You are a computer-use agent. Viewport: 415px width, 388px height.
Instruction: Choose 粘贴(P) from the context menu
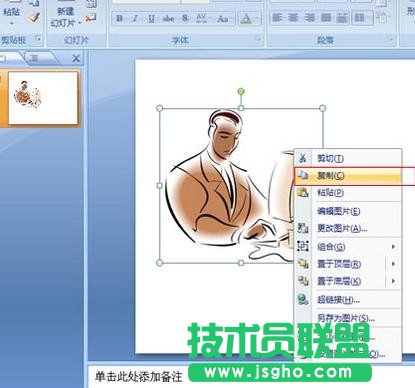pos(348,193)
